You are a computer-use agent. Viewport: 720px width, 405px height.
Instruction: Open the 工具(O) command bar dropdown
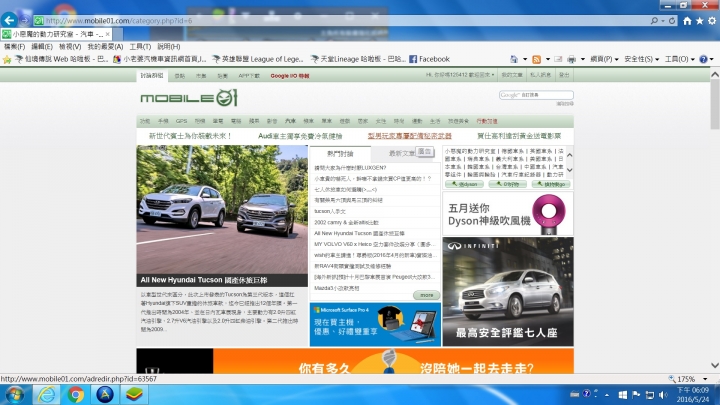[680, 59]
